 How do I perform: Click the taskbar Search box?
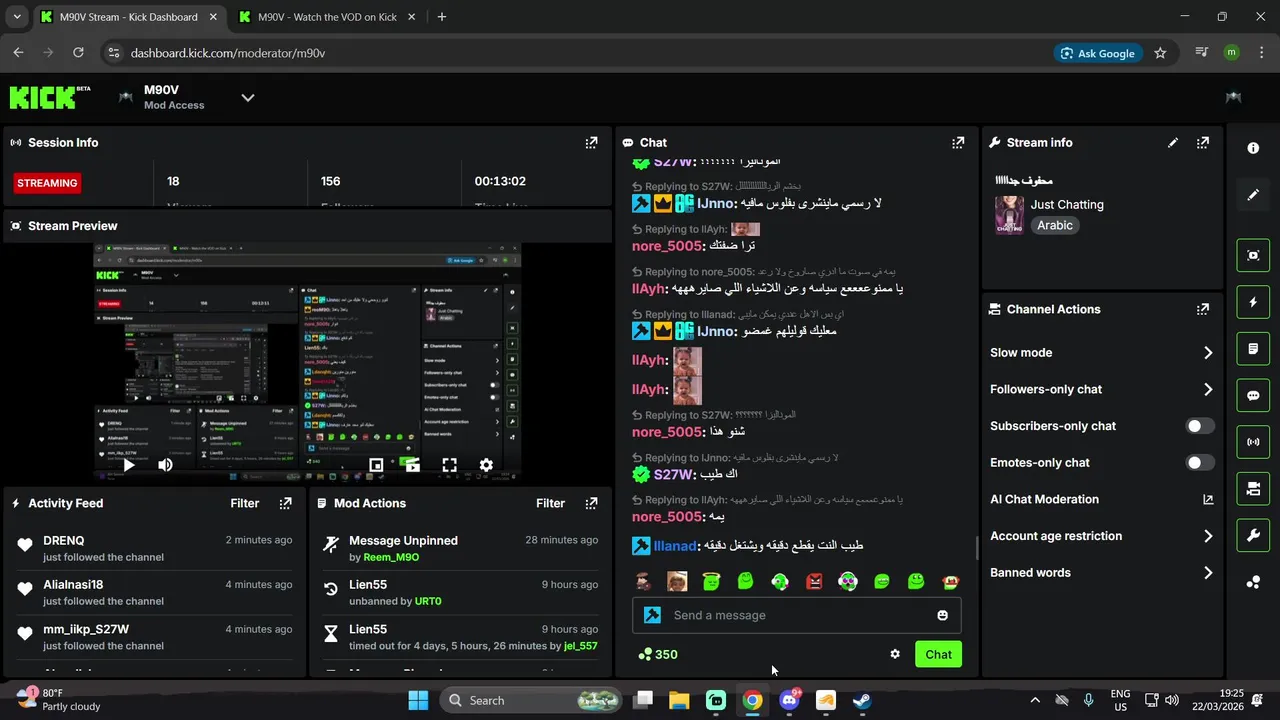(530, 700)
